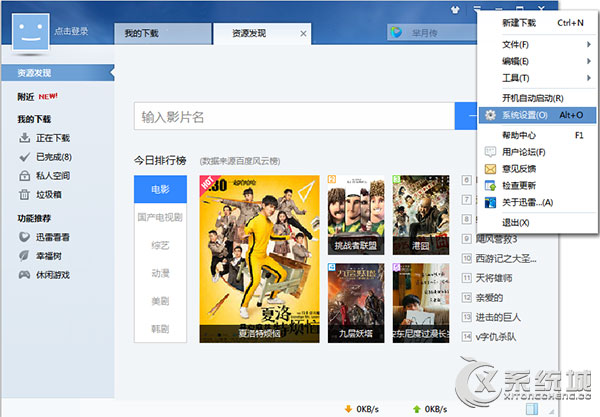Viewport: 600px width, 417px height.
Task: Click the skin shirt icon in title bar
Action: pyautogui.click(x=455, y=10)
